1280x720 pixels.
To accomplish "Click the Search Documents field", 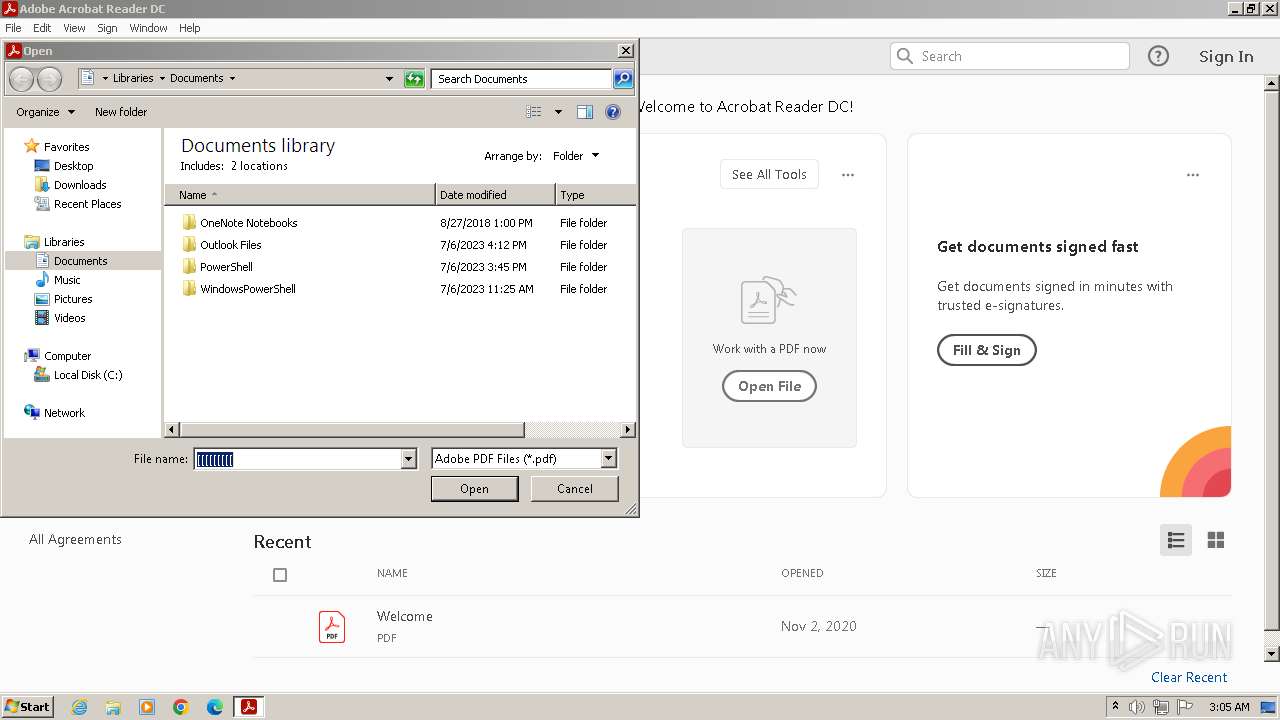I will 521,79.
